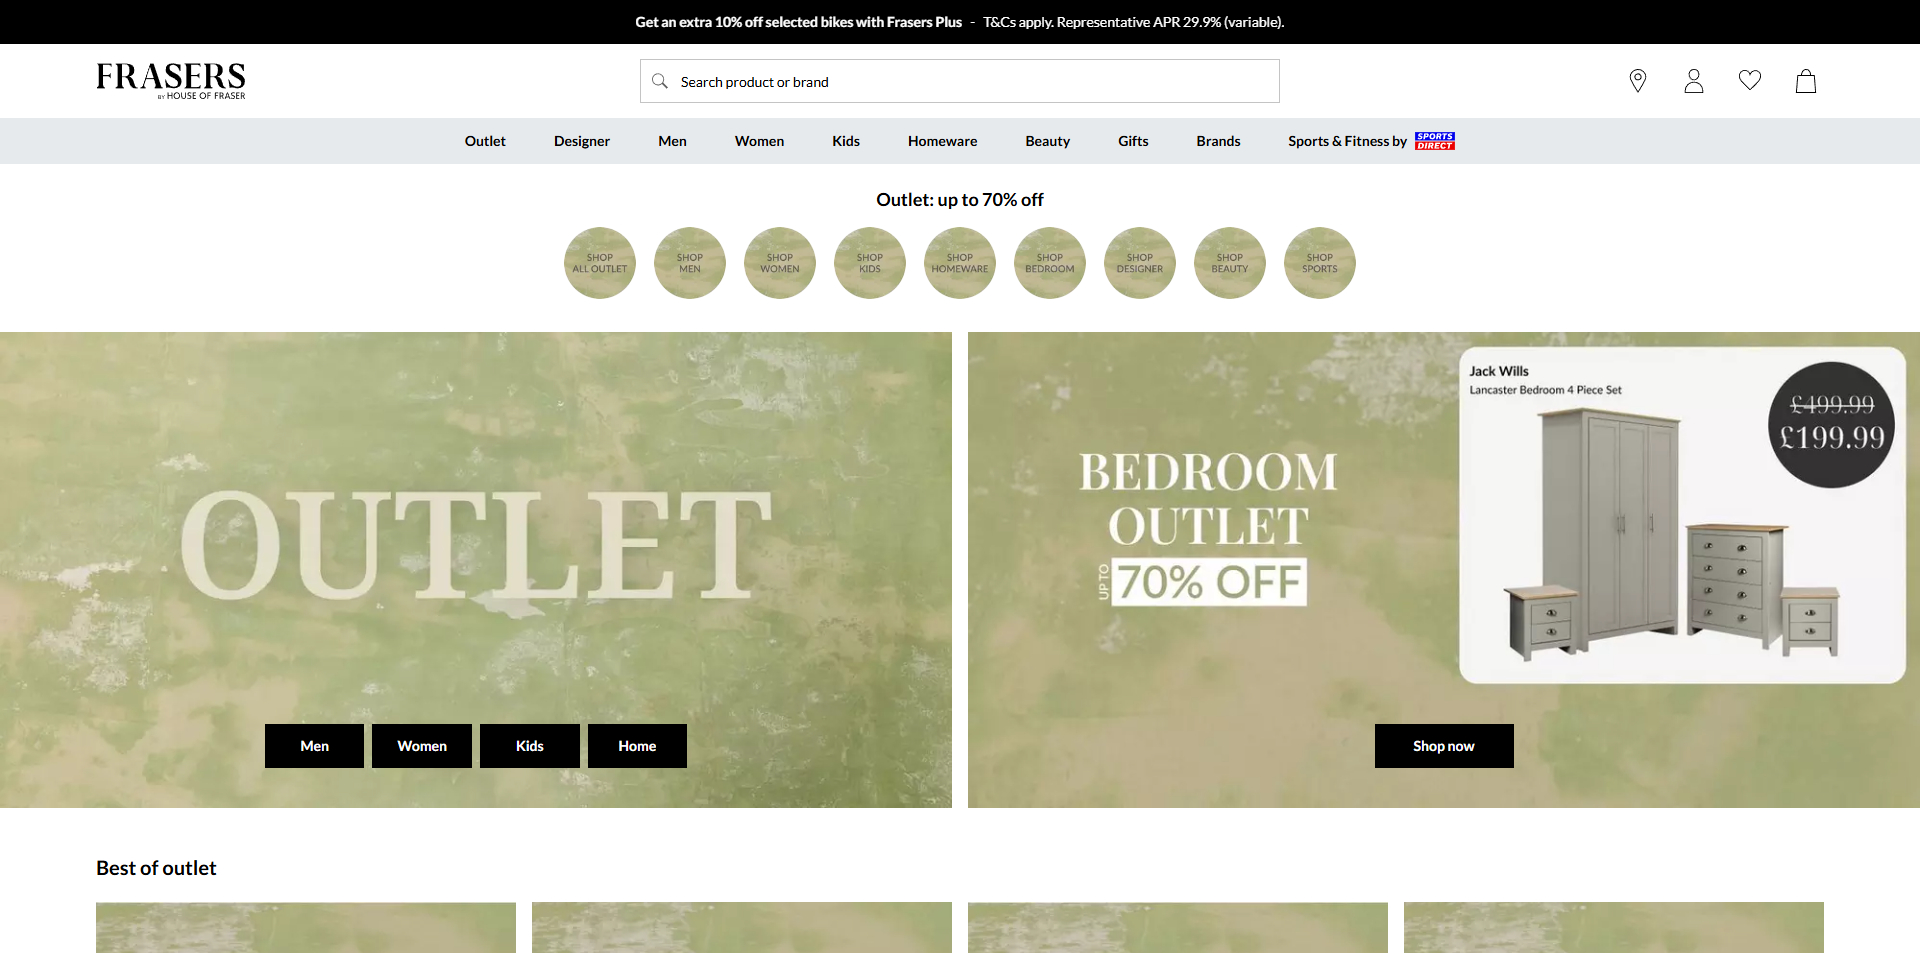Click the Shop now button

pos(1444,746)
